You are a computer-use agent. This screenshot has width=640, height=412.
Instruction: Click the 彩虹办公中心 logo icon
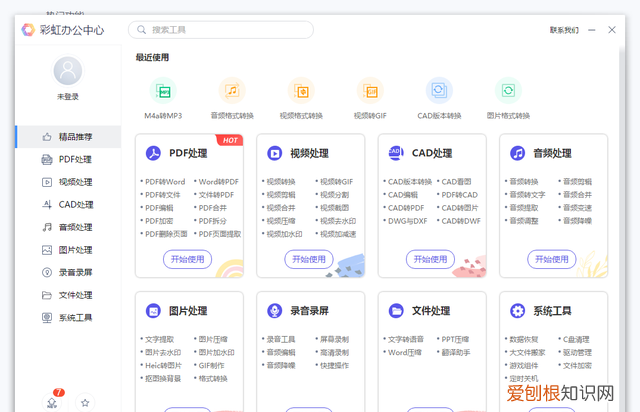(28, 30)
